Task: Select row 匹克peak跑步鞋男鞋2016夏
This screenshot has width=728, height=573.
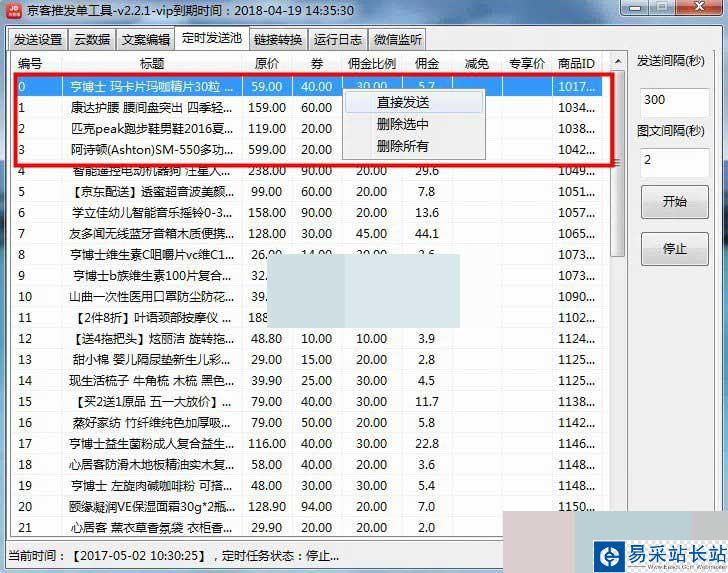Action: pyautogui.click(x=309, y=129)
